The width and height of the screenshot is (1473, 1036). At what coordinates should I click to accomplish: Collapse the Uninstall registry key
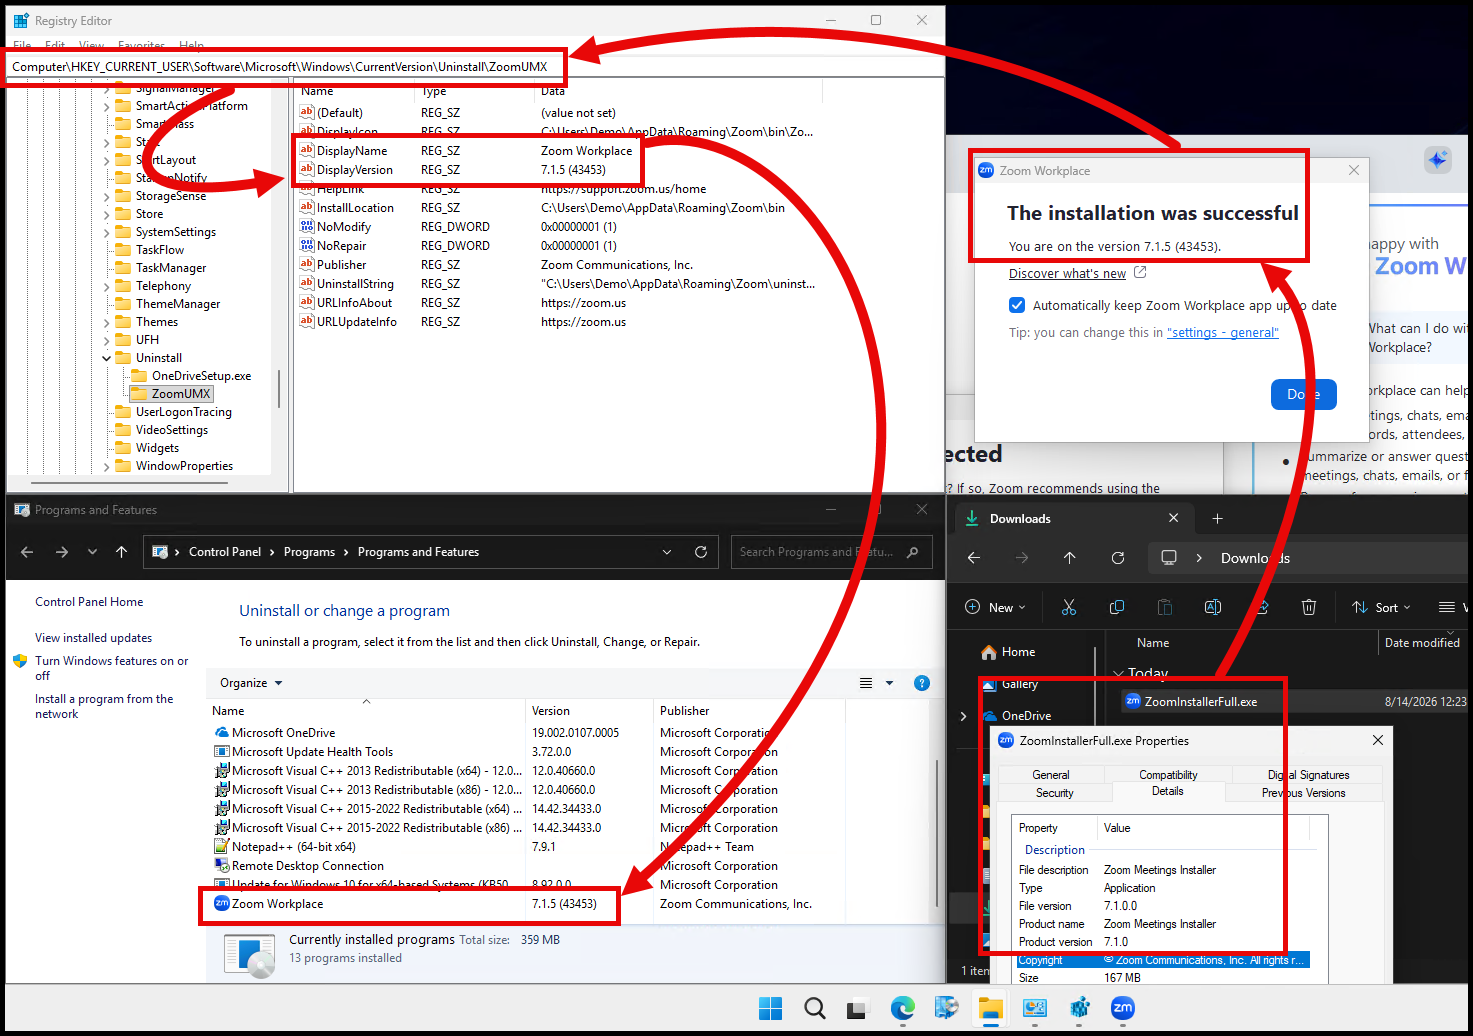pos(107,358)
